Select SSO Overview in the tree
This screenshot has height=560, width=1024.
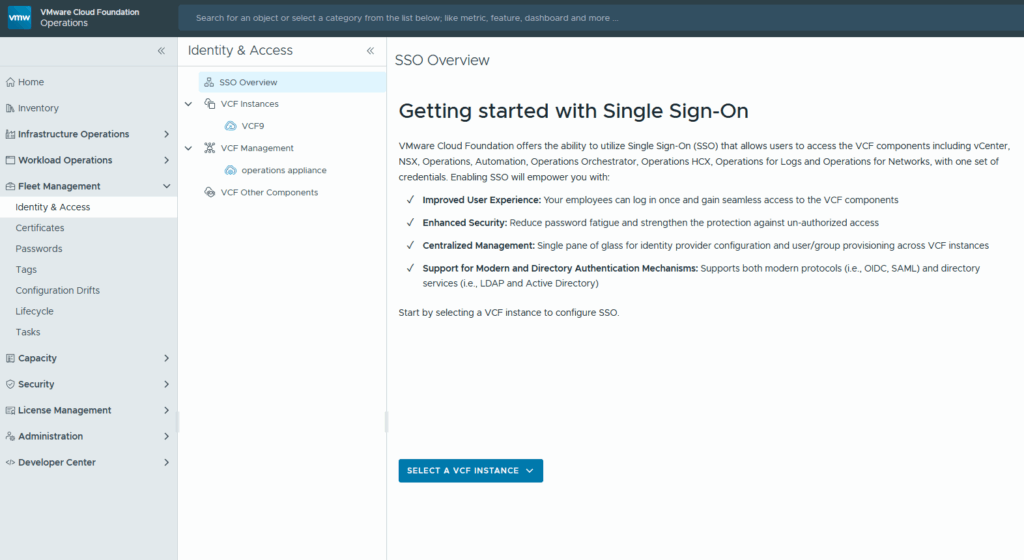coord(248,82)
